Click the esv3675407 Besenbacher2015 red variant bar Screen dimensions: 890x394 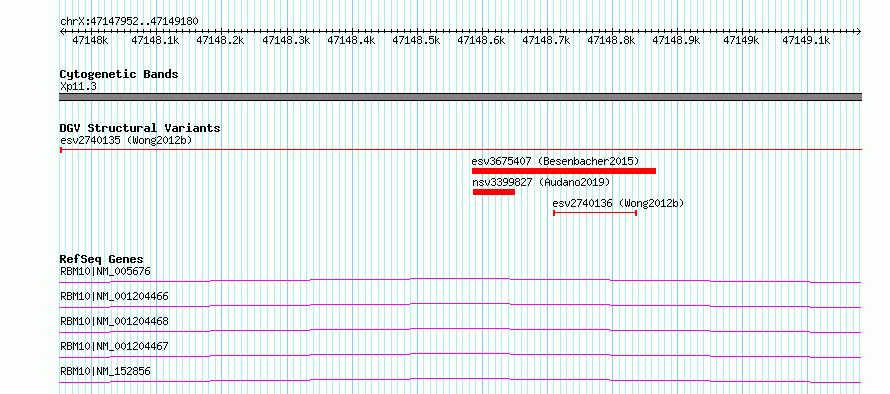point(564,171)
